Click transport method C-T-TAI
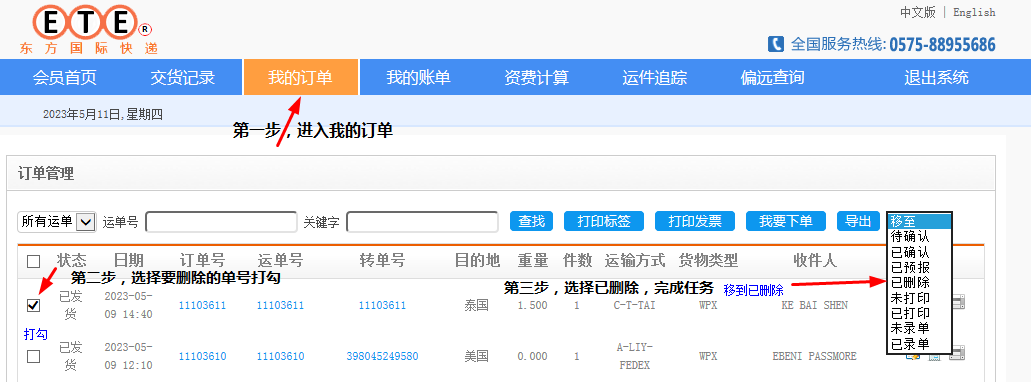This screenshot has height=382, width=1031. [x=635, y=305]
